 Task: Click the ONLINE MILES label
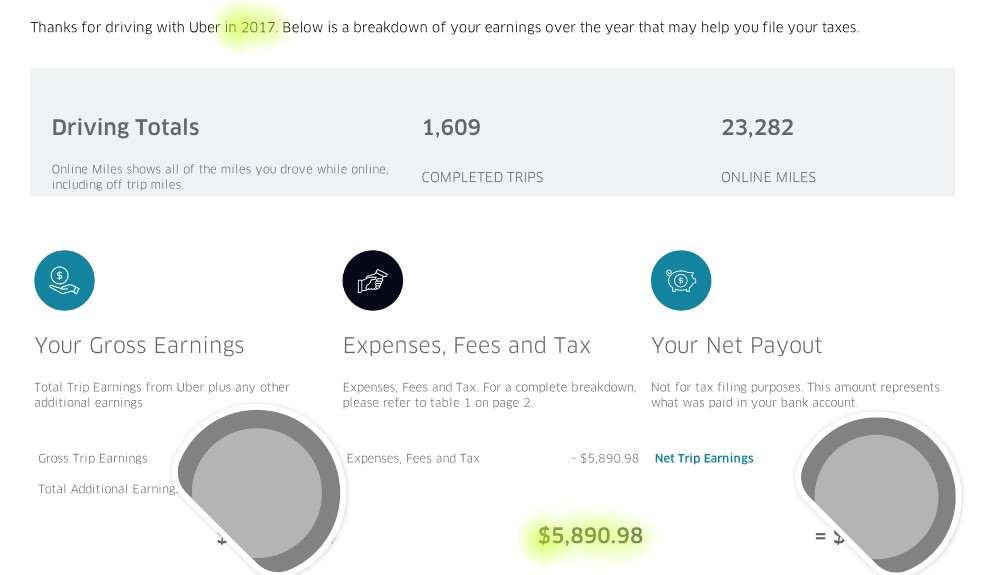(768, 177)
